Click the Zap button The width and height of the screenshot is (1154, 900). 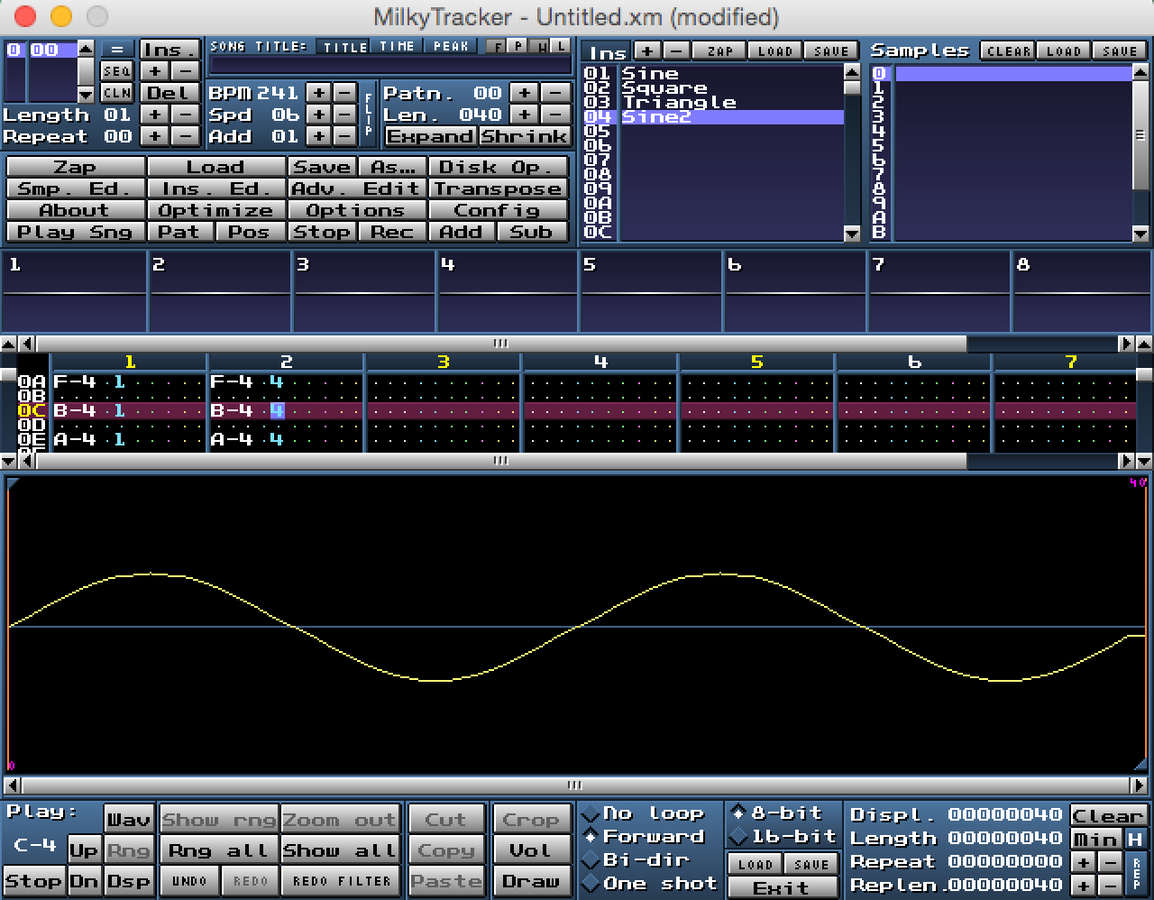pos(75,167)
